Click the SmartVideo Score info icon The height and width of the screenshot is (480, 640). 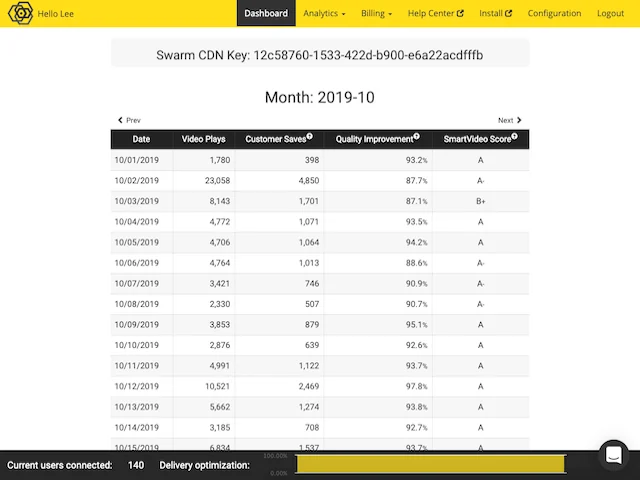[515, 136]
